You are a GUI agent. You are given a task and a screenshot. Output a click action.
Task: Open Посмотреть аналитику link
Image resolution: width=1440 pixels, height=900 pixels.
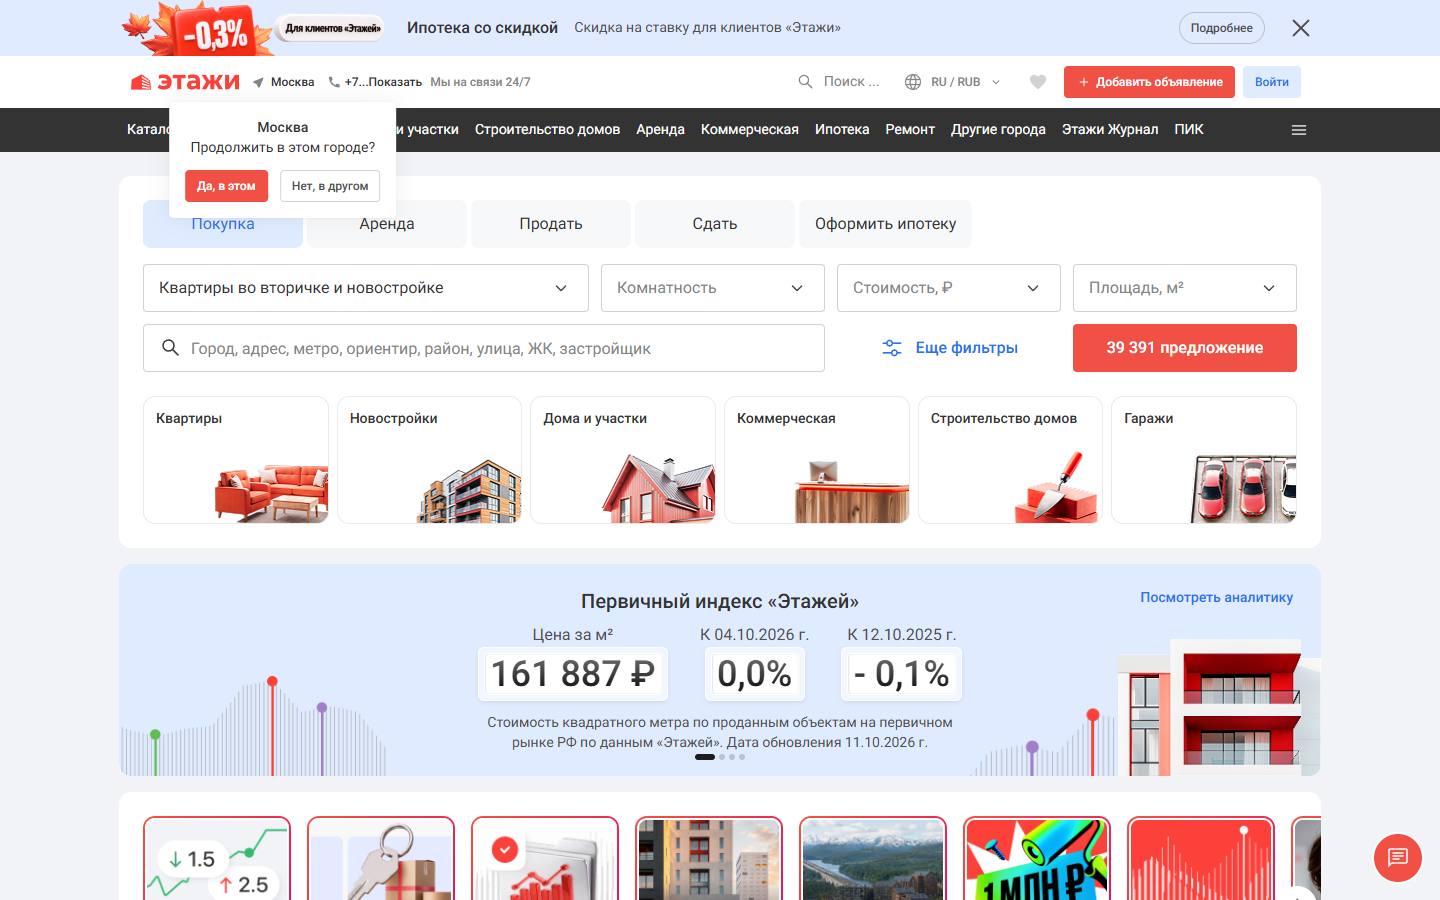(1216, 597)
